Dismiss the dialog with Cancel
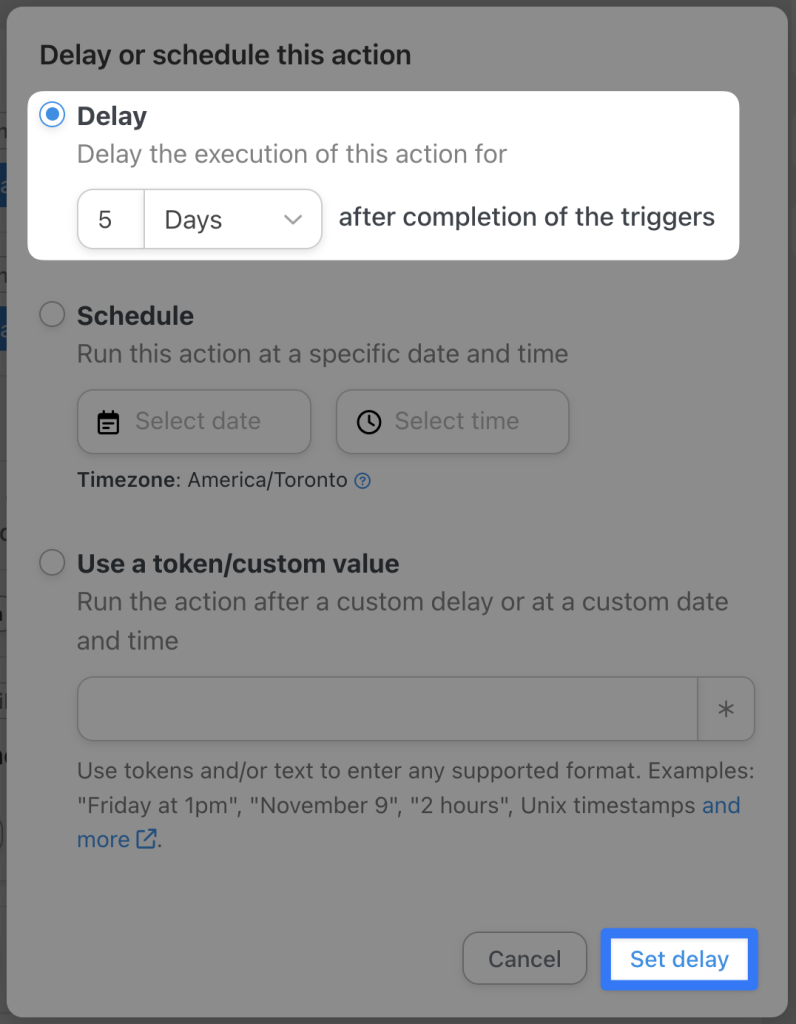Screen dimensions: 796x1024 (x=524, y=958)
